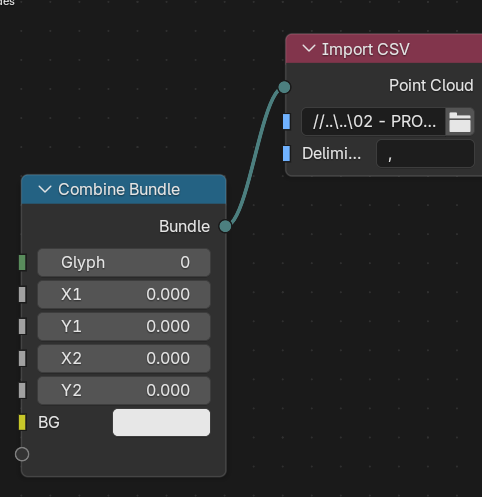Click the BG label text
The width and height of the screenshot is (482, 497).
click(x=49, y=422)
